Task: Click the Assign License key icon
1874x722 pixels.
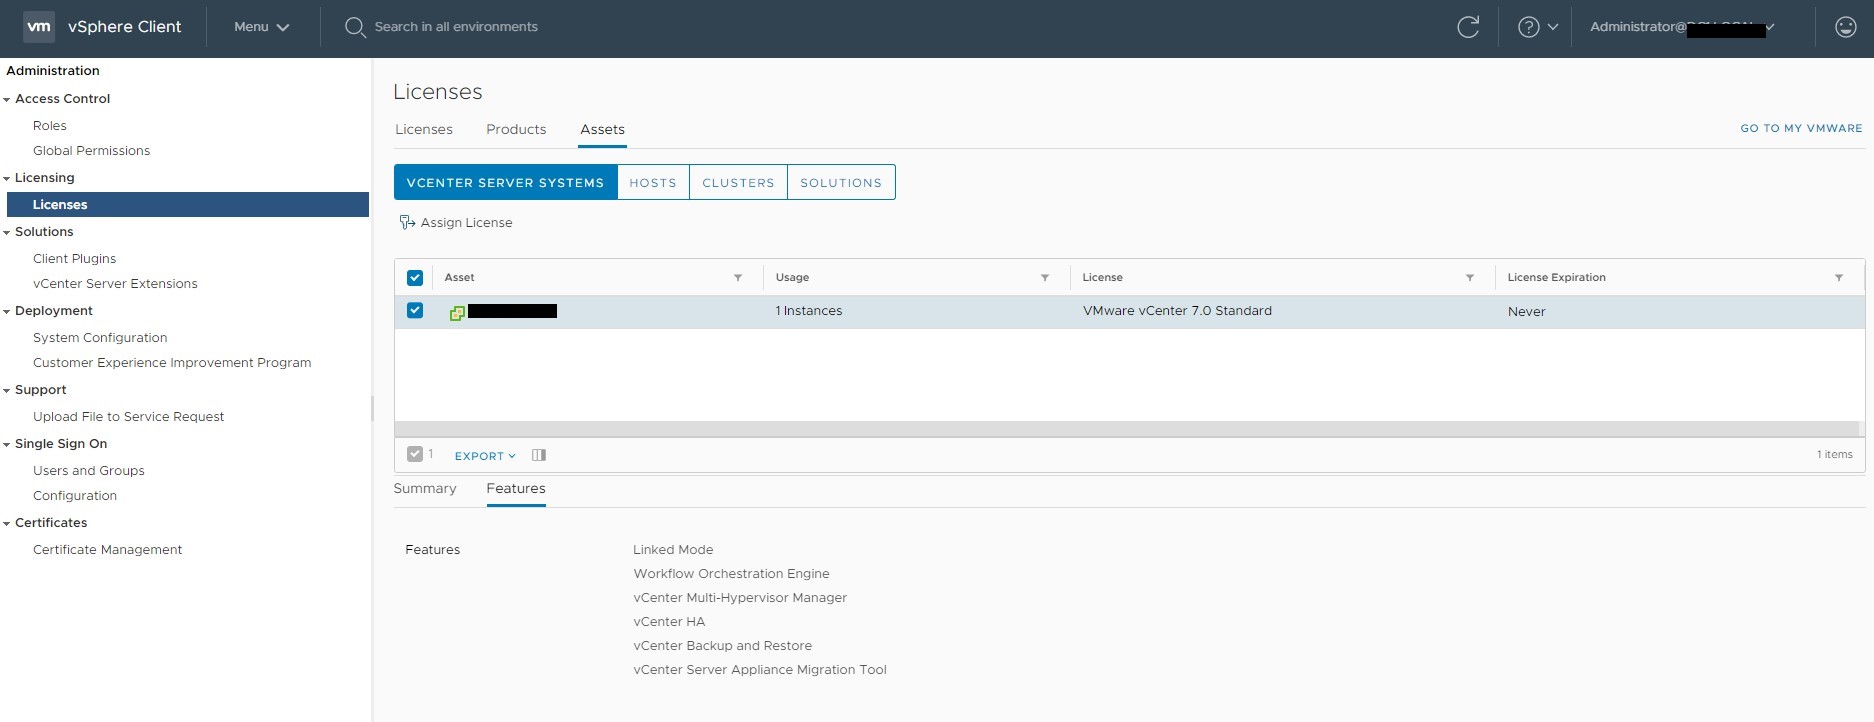Action: point(407,223)
